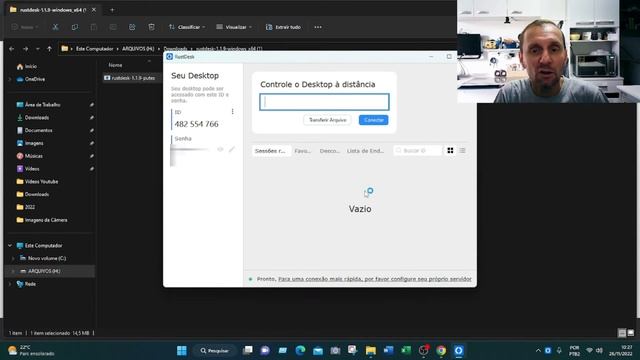Choose Extrair tudo in the toolbar

[283, 27]
